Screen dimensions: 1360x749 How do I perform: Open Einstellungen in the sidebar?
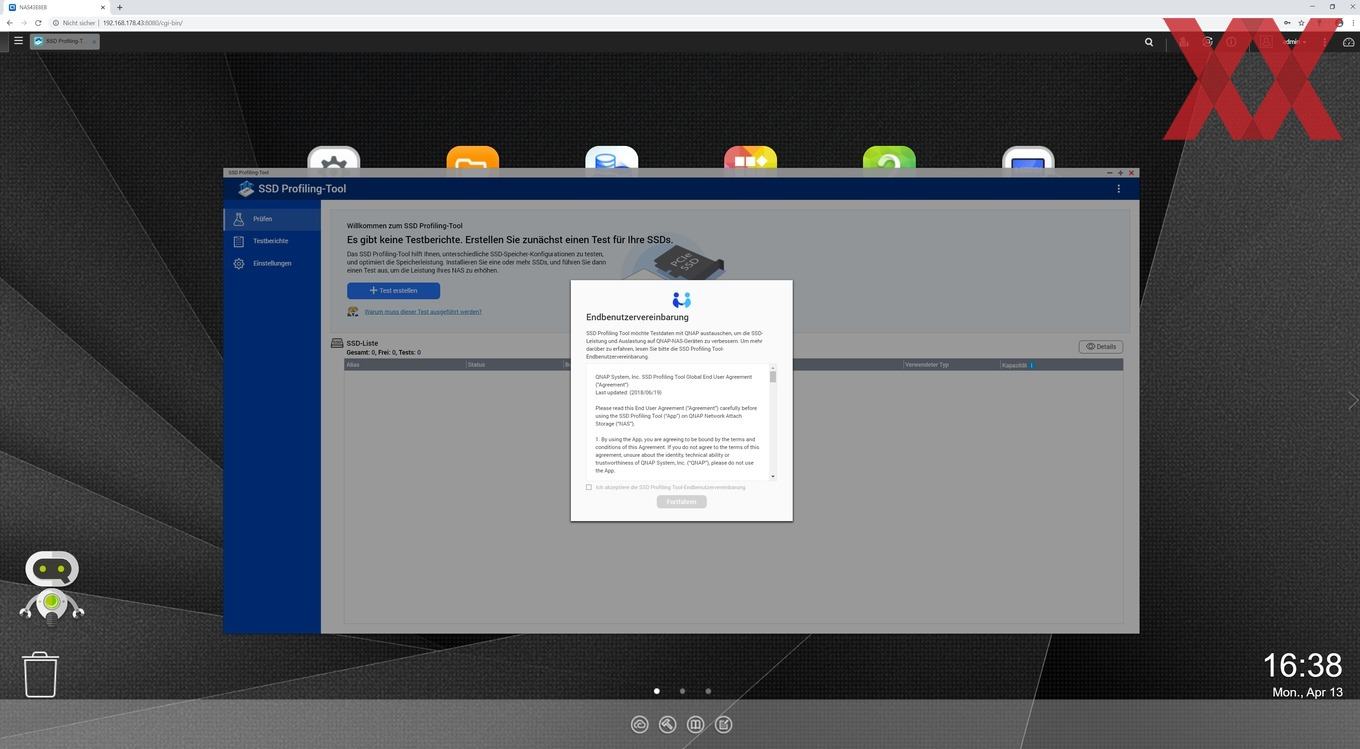pyautogui.click(x=272, y=263)
